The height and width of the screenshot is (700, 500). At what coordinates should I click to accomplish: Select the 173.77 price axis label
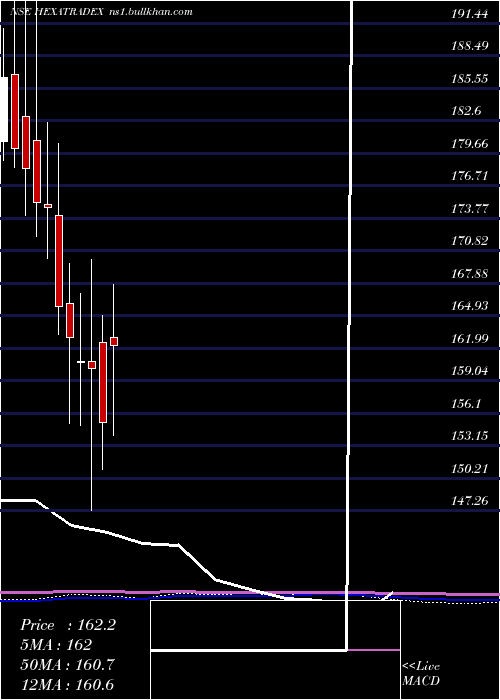coord(469,209)
